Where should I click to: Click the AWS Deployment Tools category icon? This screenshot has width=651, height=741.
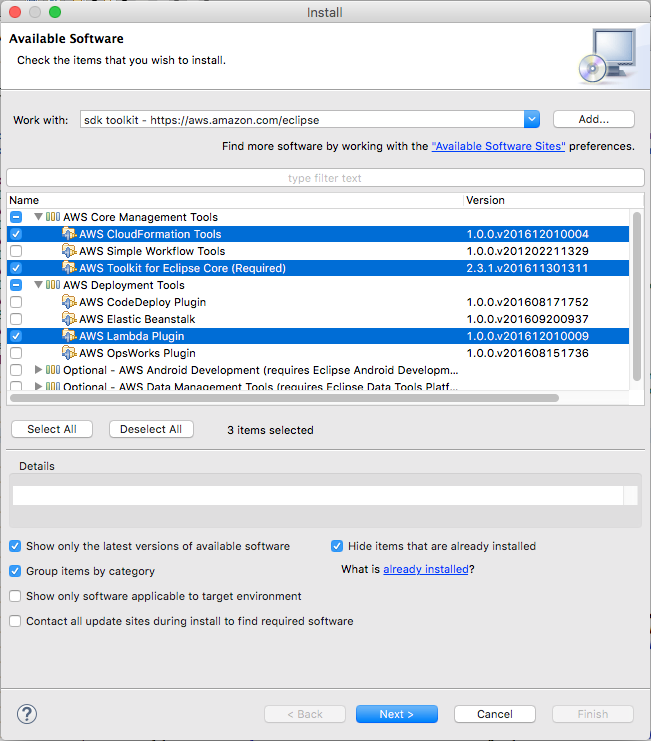[53, 285]
